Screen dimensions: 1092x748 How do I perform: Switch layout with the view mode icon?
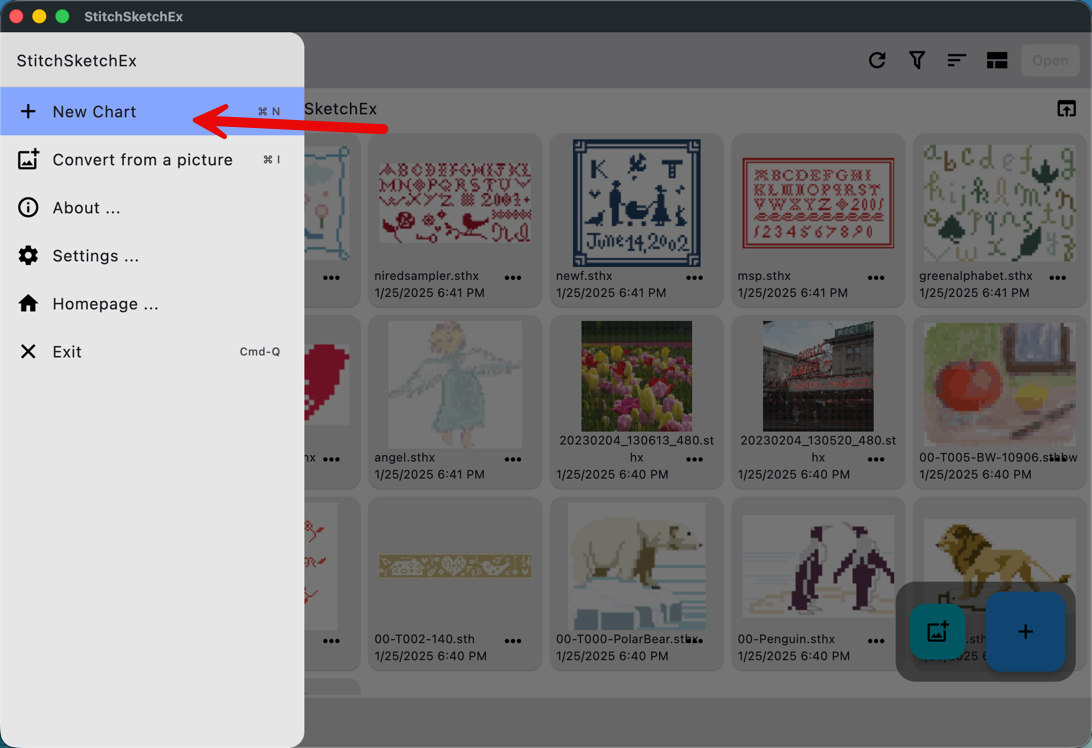[997, 61]
